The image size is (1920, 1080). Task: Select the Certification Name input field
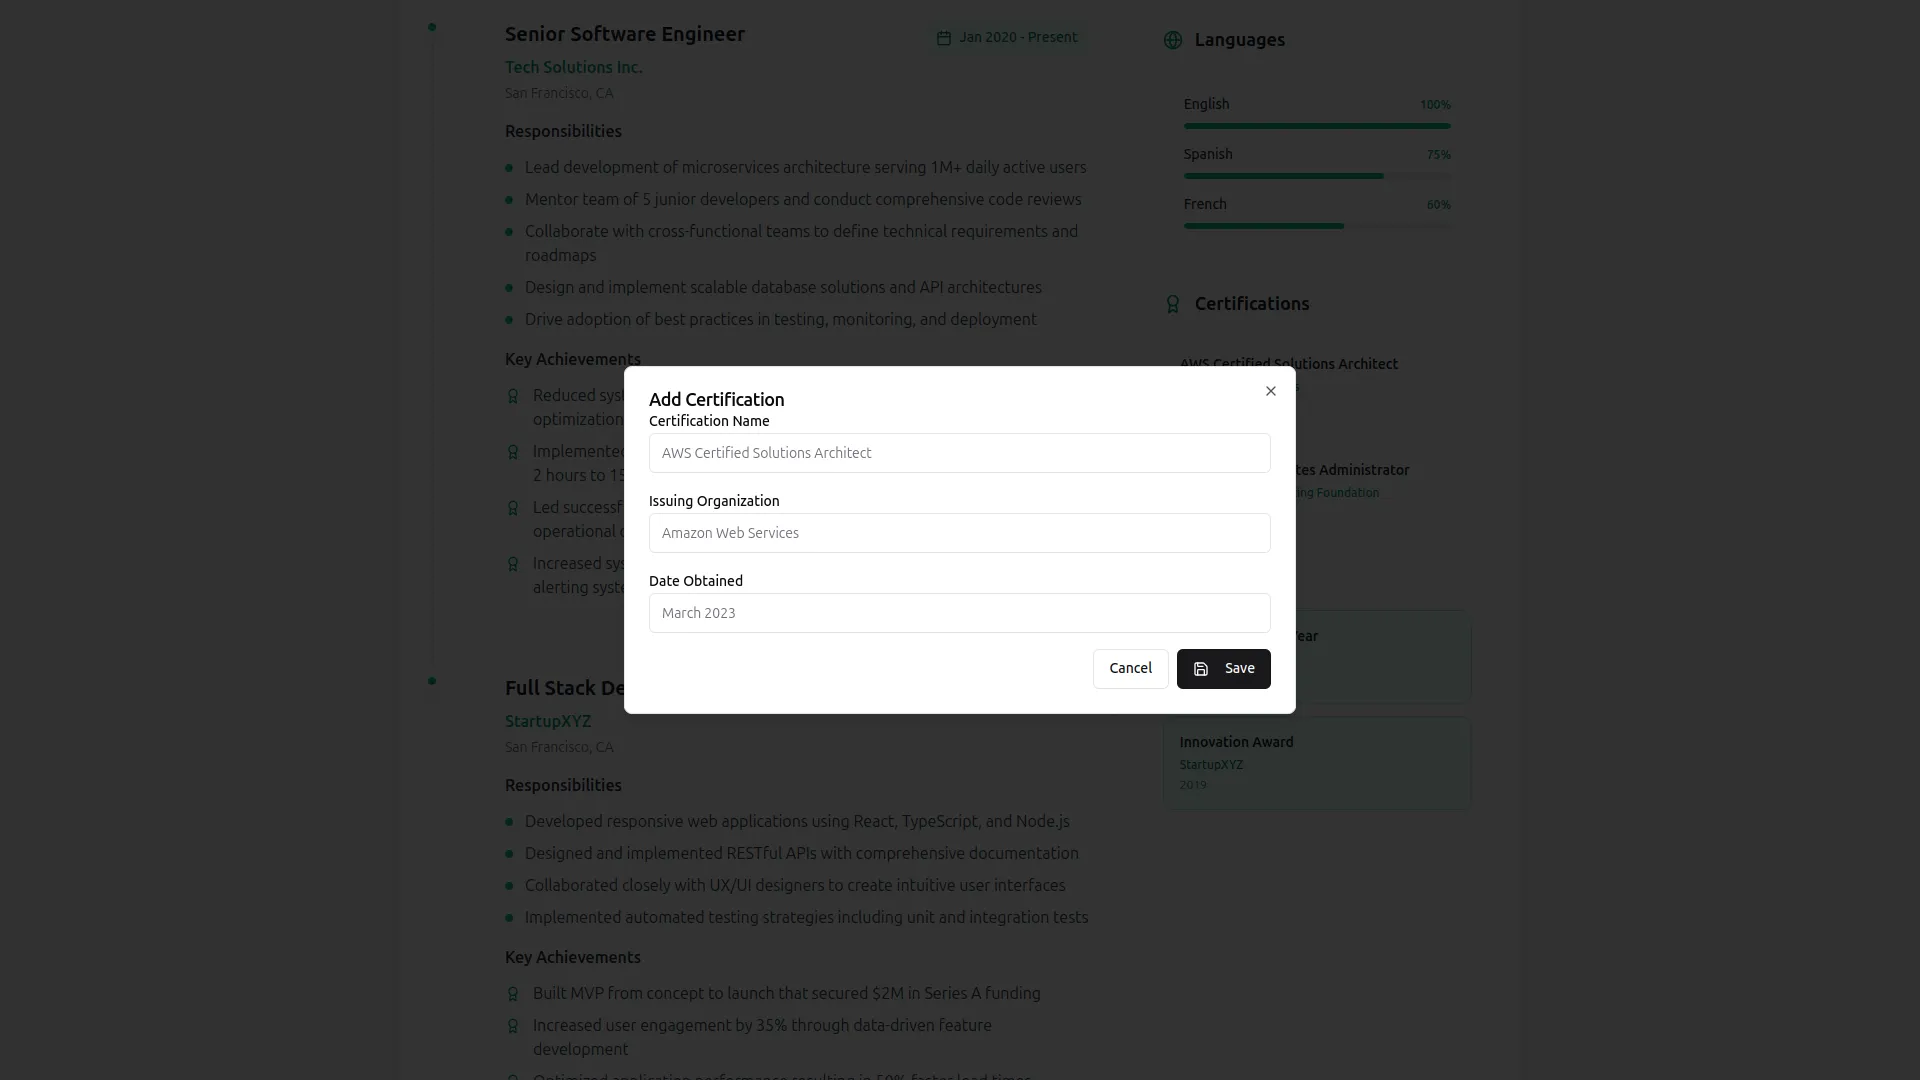click(959, 452)
